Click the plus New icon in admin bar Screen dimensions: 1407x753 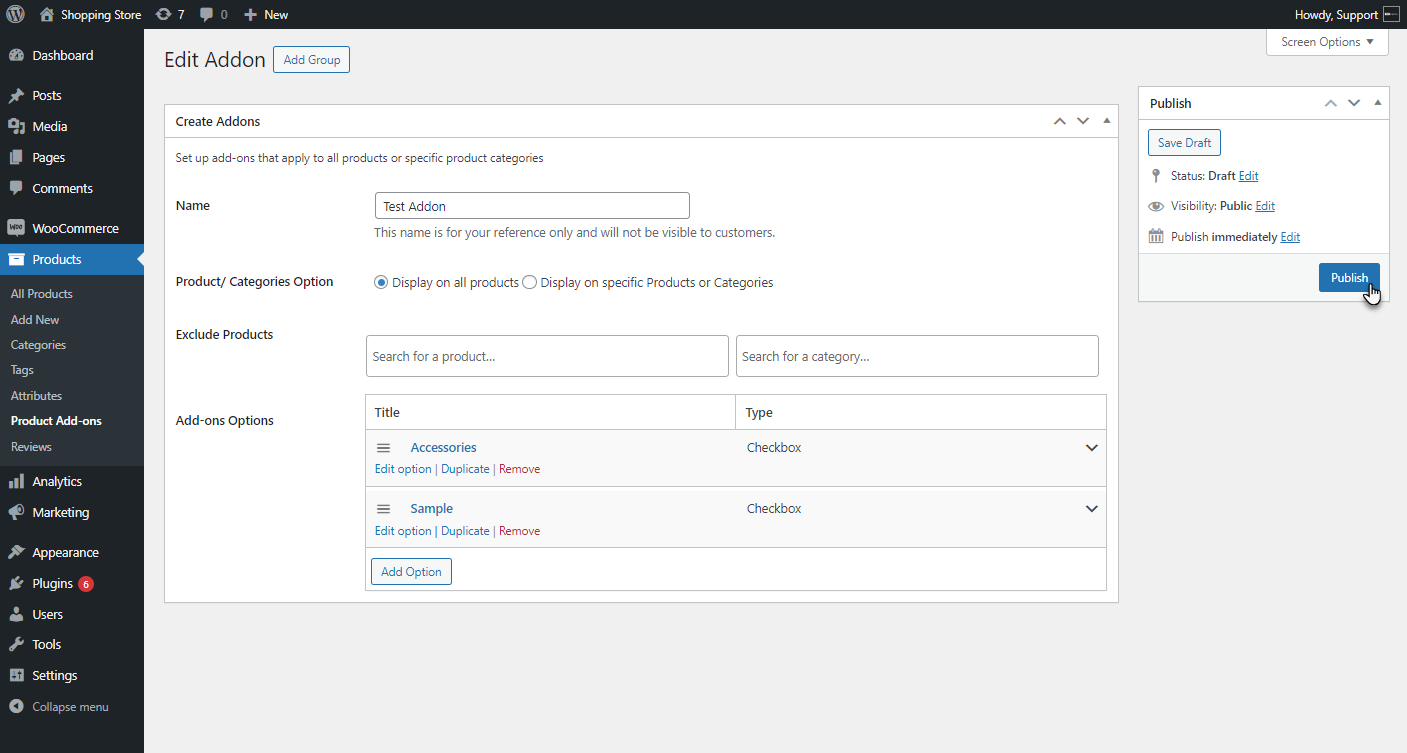[251, 15]
